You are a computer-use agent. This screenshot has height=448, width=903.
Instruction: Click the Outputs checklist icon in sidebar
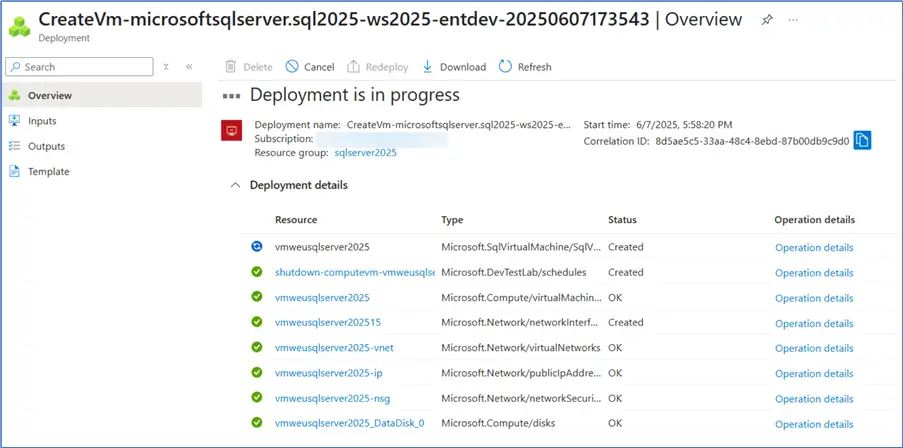click(14, 146)
